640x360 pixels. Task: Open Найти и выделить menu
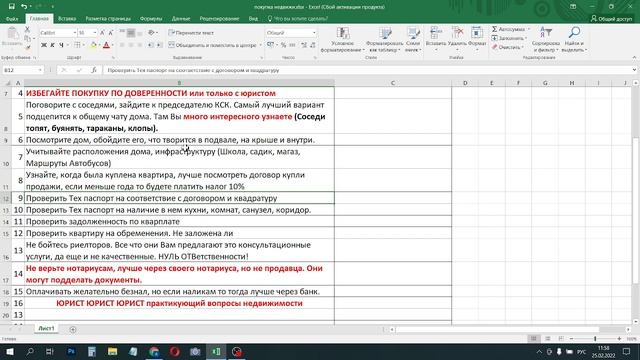[x=574, y=40]
